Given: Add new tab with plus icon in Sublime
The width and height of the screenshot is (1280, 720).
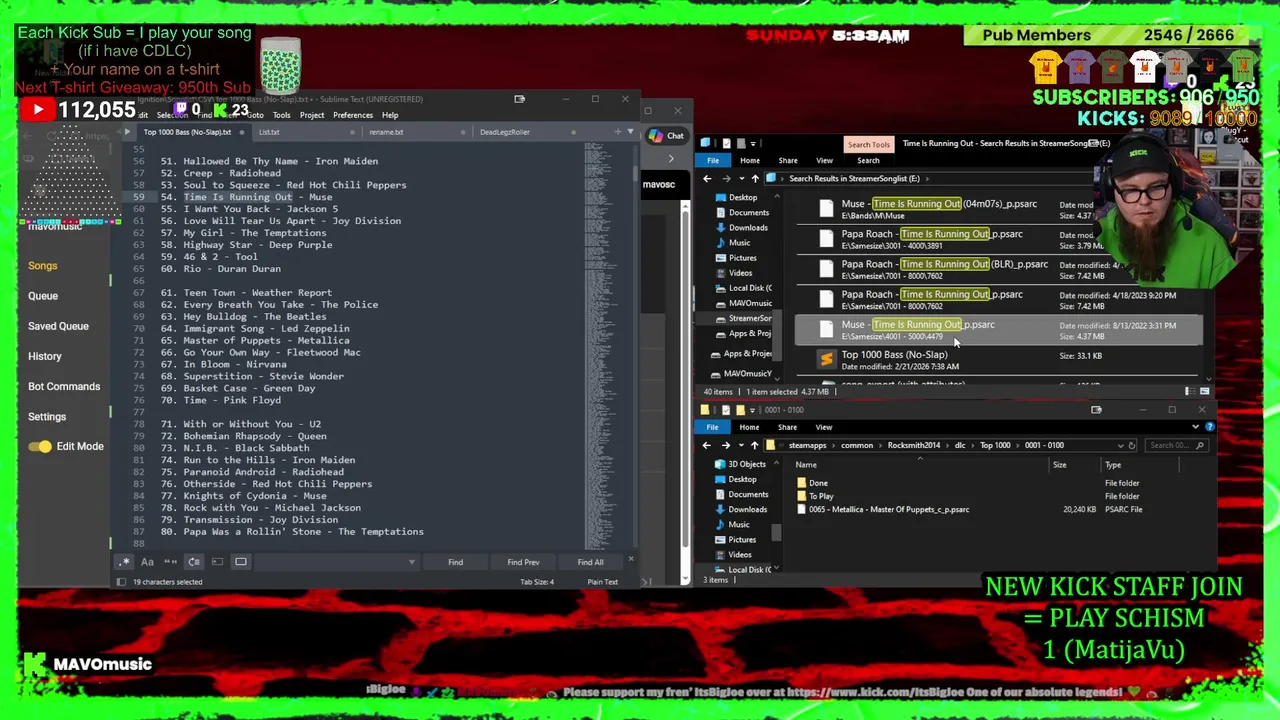Looking at the screenshot, I should tap(617, 131).
